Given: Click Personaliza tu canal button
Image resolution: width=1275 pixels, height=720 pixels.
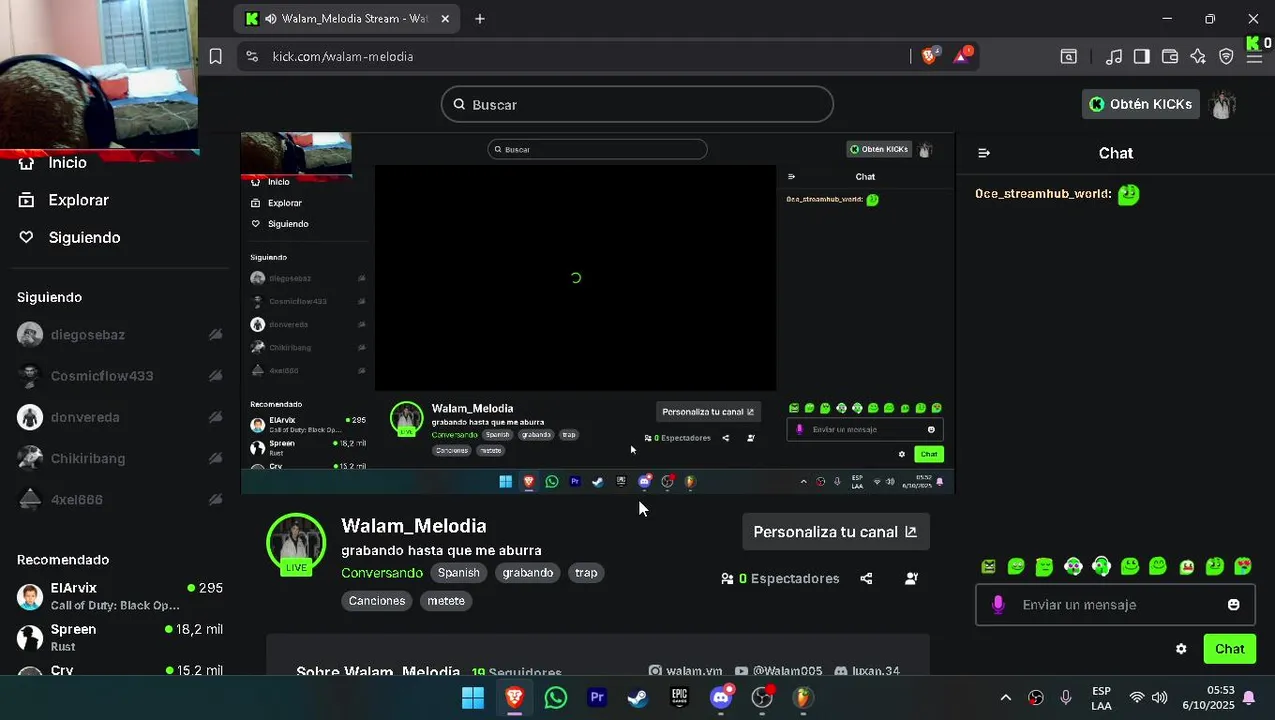Looking at the screenshot, I should (x=835, y=532).
